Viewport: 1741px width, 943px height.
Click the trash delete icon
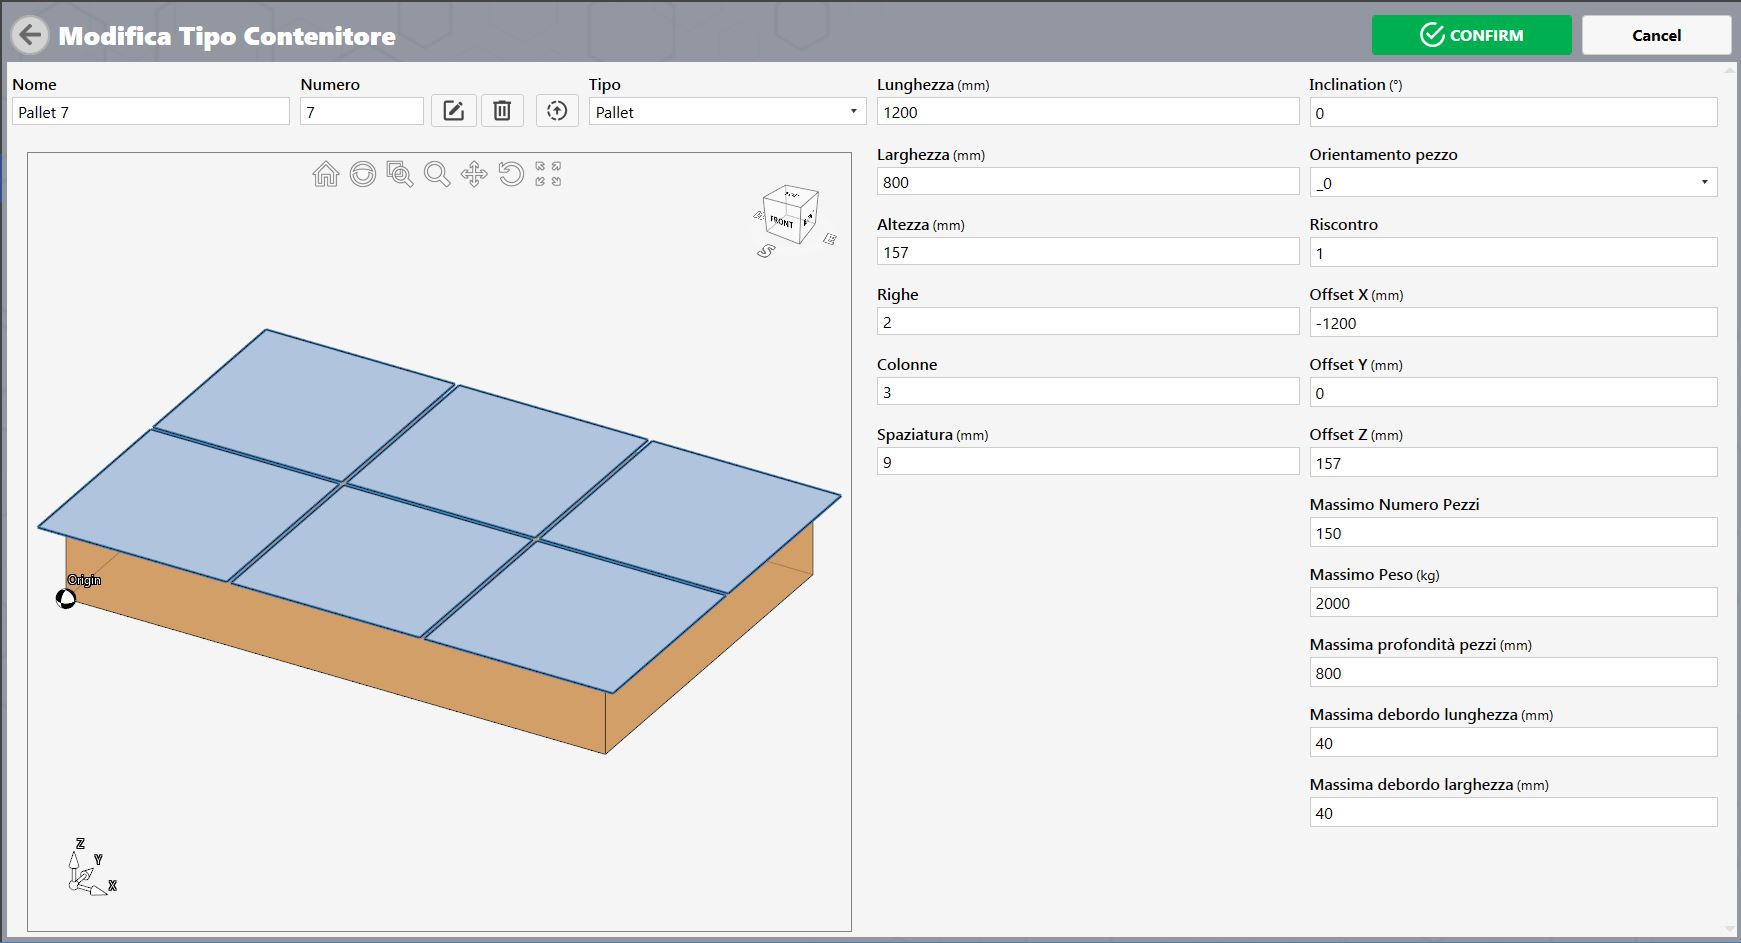point(502,111)
